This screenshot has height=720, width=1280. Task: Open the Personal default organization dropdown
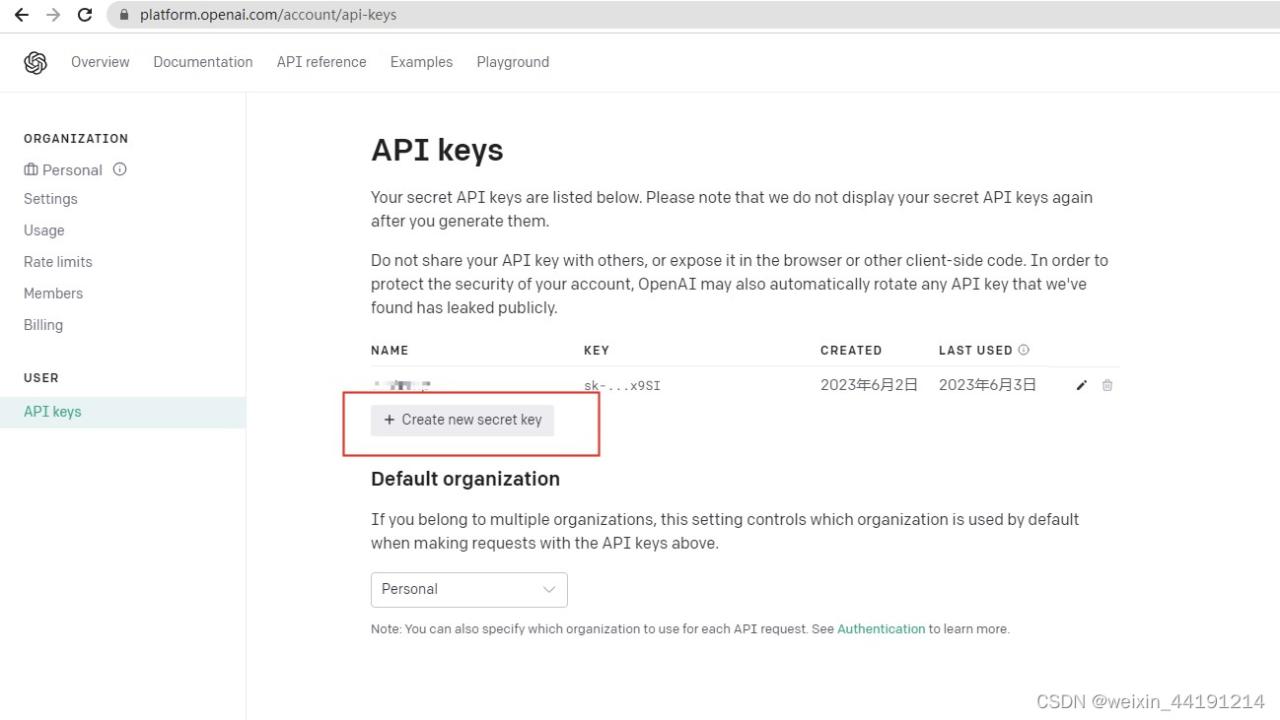pos(469,589)
